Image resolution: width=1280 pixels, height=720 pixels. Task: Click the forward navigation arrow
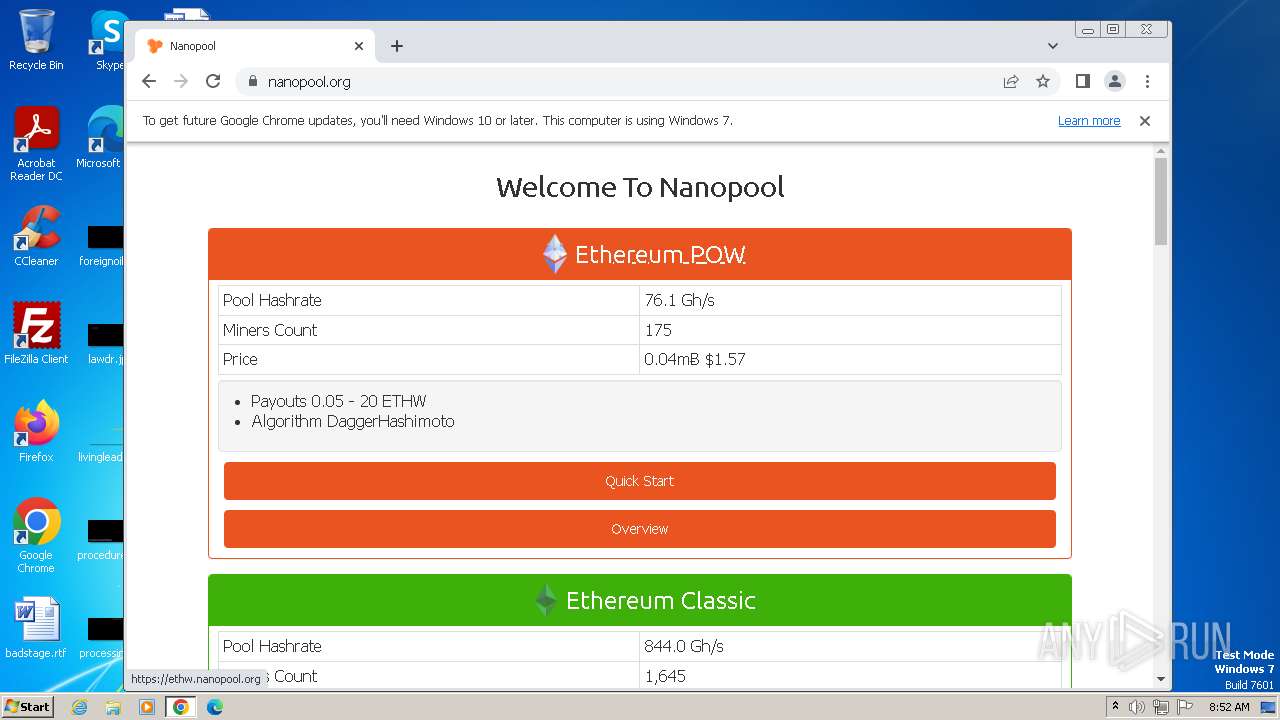click(x=181, y=82)
